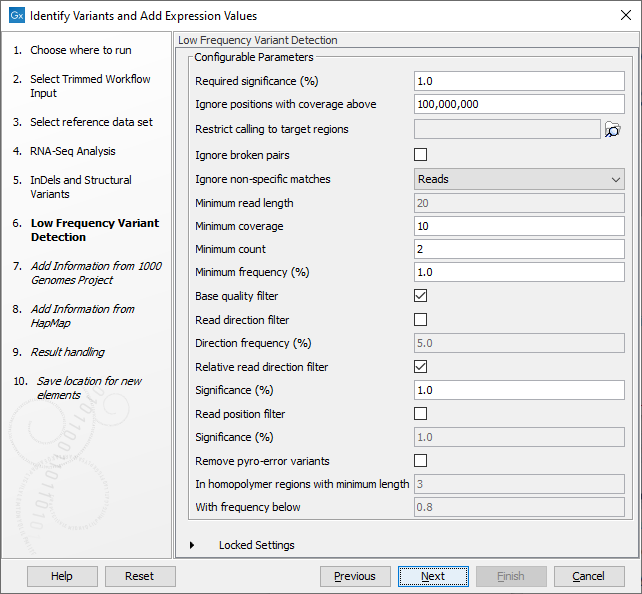Open the Ignore non-specific matches dropdown
This screenshot has height=594, width=642.
(x=519, y=179)
